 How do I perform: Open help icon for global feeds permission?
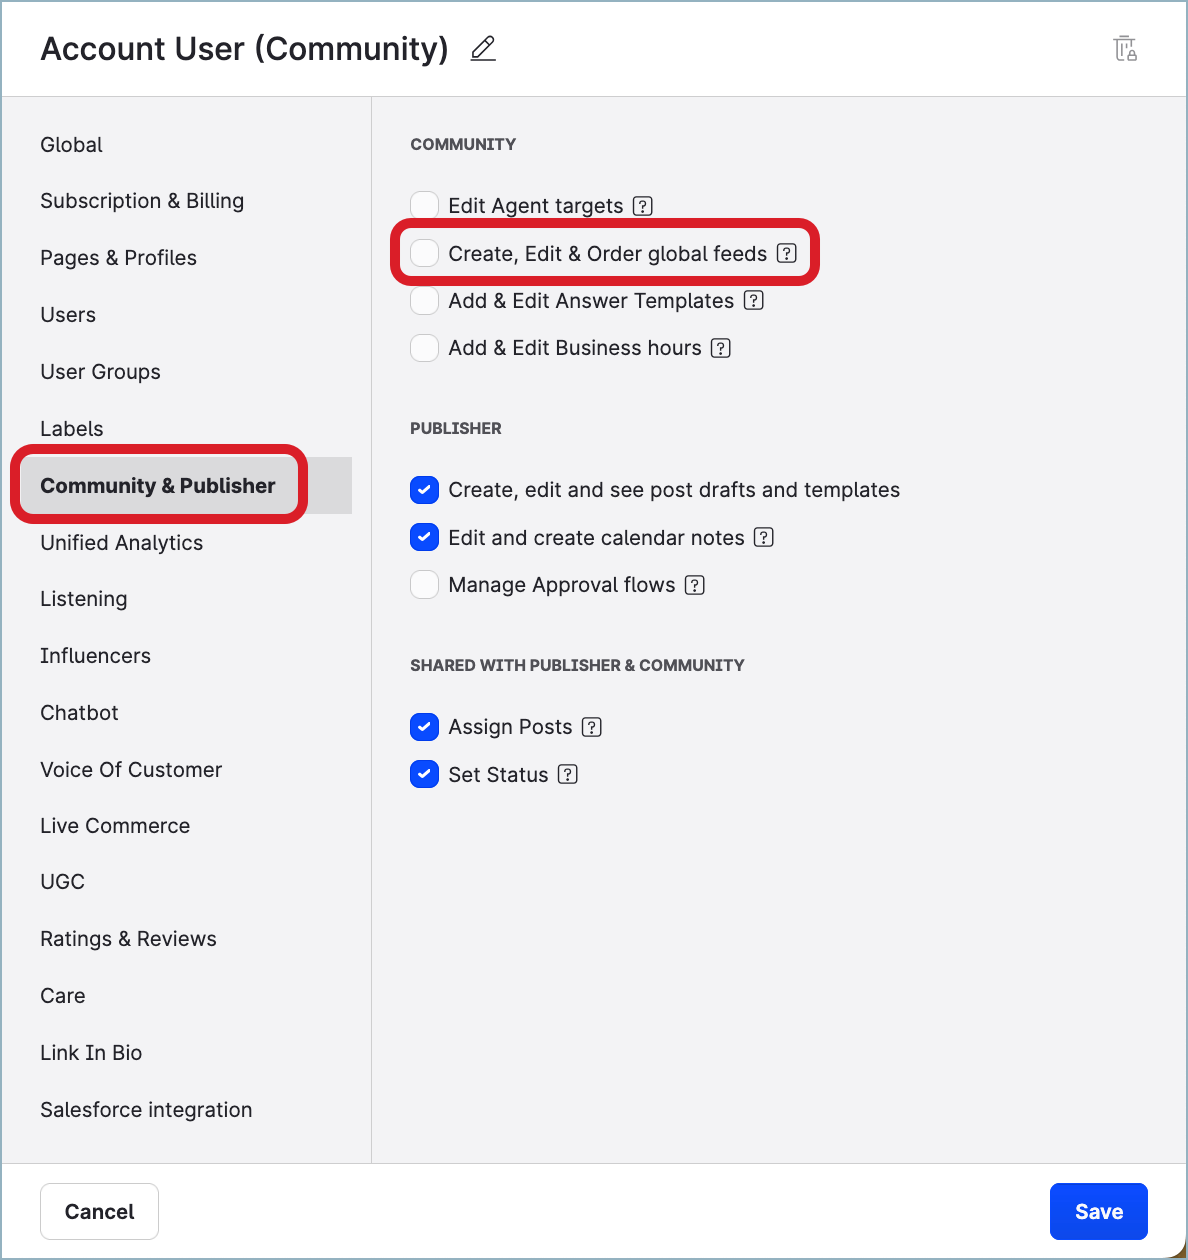(x=787, y=253)
